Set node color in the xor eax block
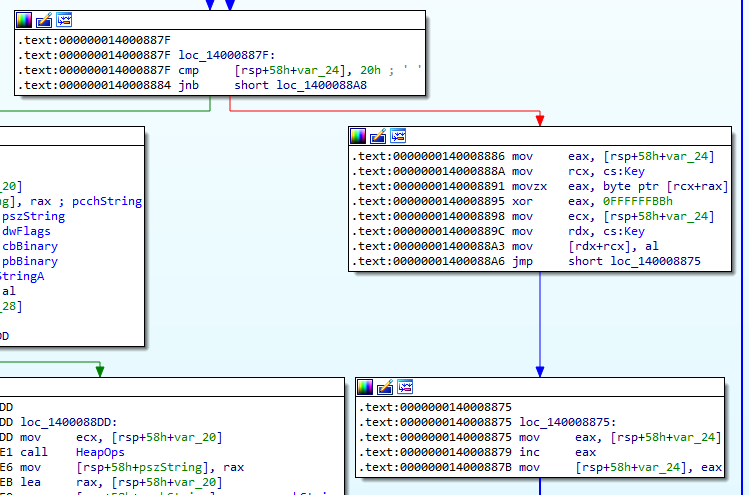Screen dimensions: 749x495 click(358, 136)
